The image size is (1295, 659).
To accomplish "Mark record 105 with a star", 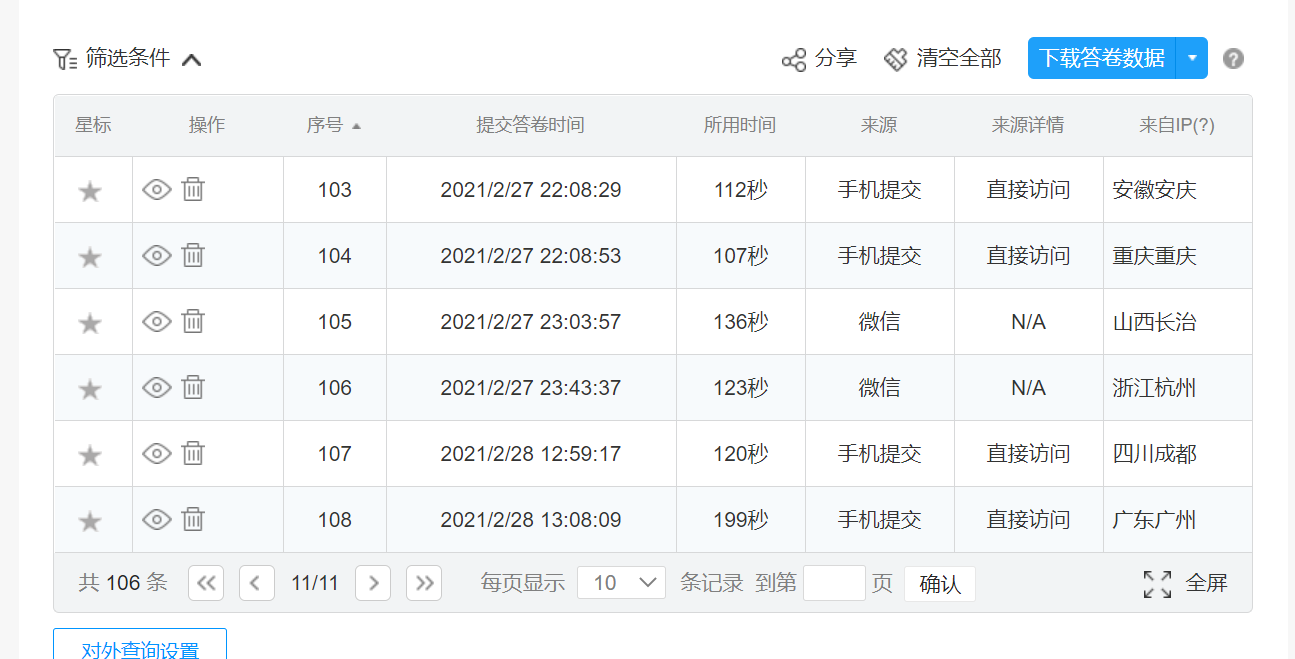I will 90,323.
